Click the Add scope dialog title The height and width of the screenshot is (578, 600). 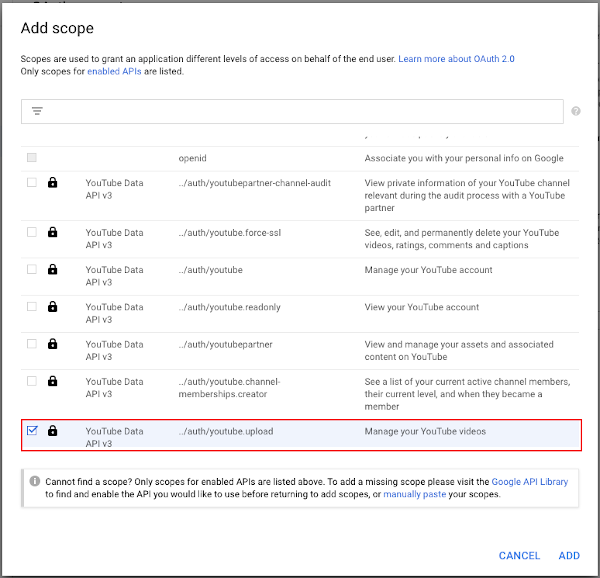click(x=57, y=28)
